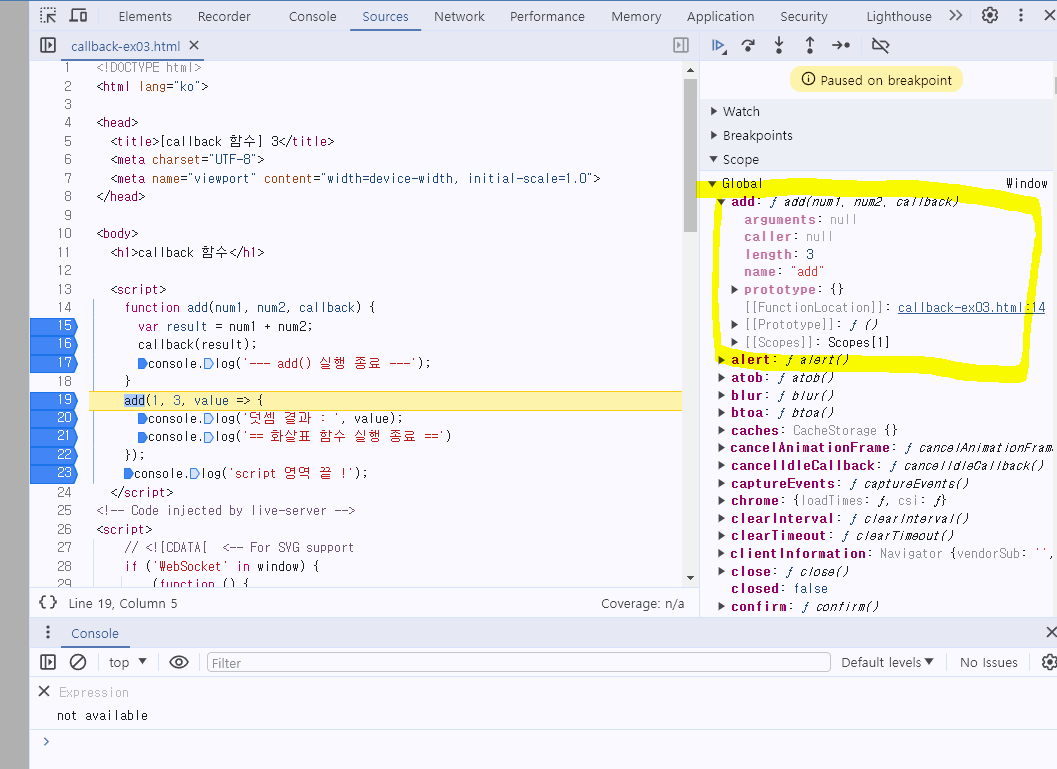Step out of current function

(x=810, y=45)
